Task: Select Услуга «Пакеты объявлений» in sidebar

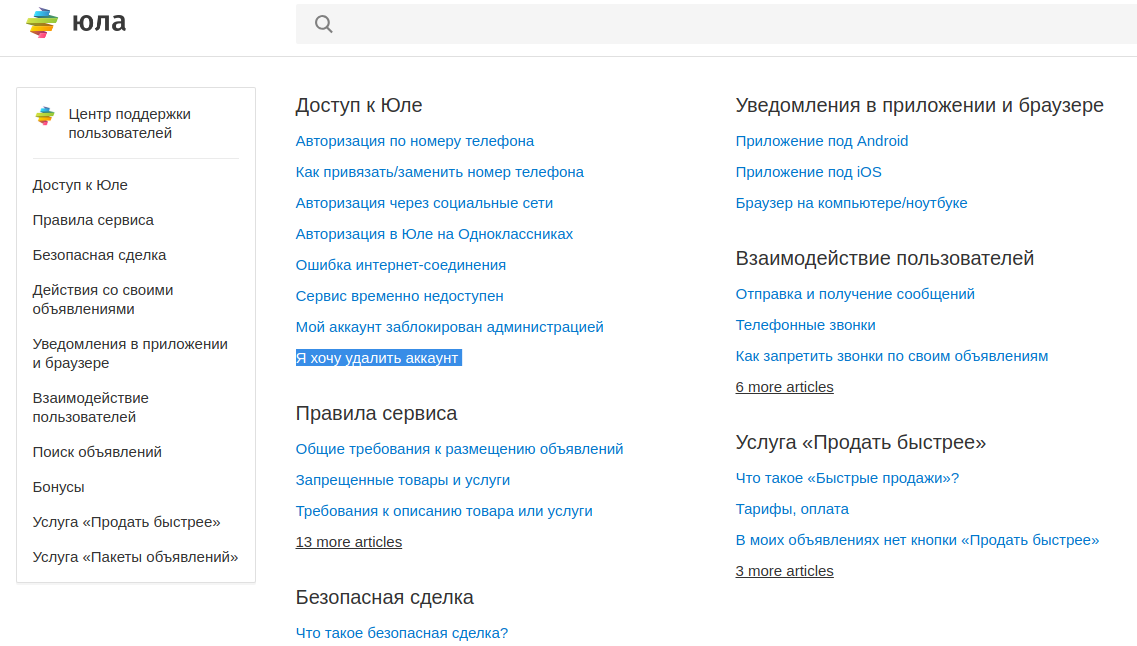Action: 136,557
